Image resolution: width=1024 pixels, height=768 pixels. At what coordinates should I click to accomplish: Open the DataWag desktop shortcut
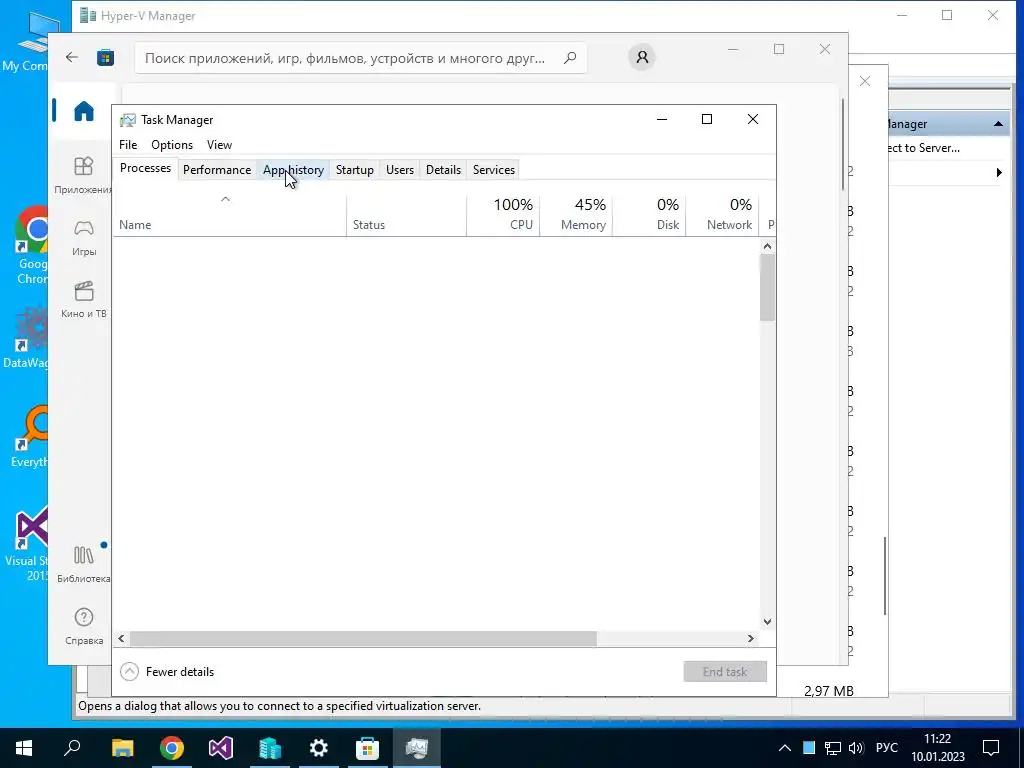pyautogui.click(x=26, y=338)
